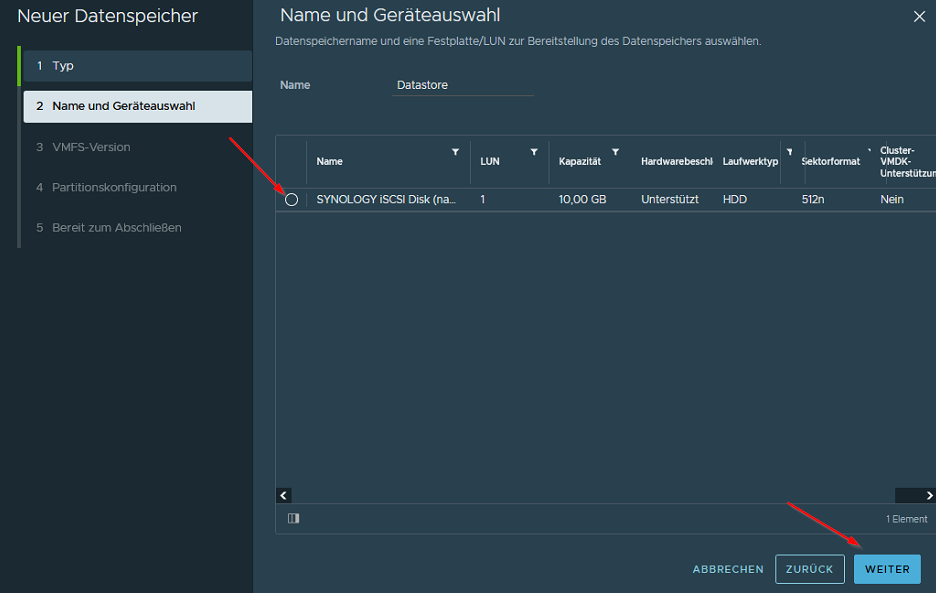This screenshot has height=593, width=936.
Task: Click the Hardwarebeschleunigung column header
Action: coord(676,162)
